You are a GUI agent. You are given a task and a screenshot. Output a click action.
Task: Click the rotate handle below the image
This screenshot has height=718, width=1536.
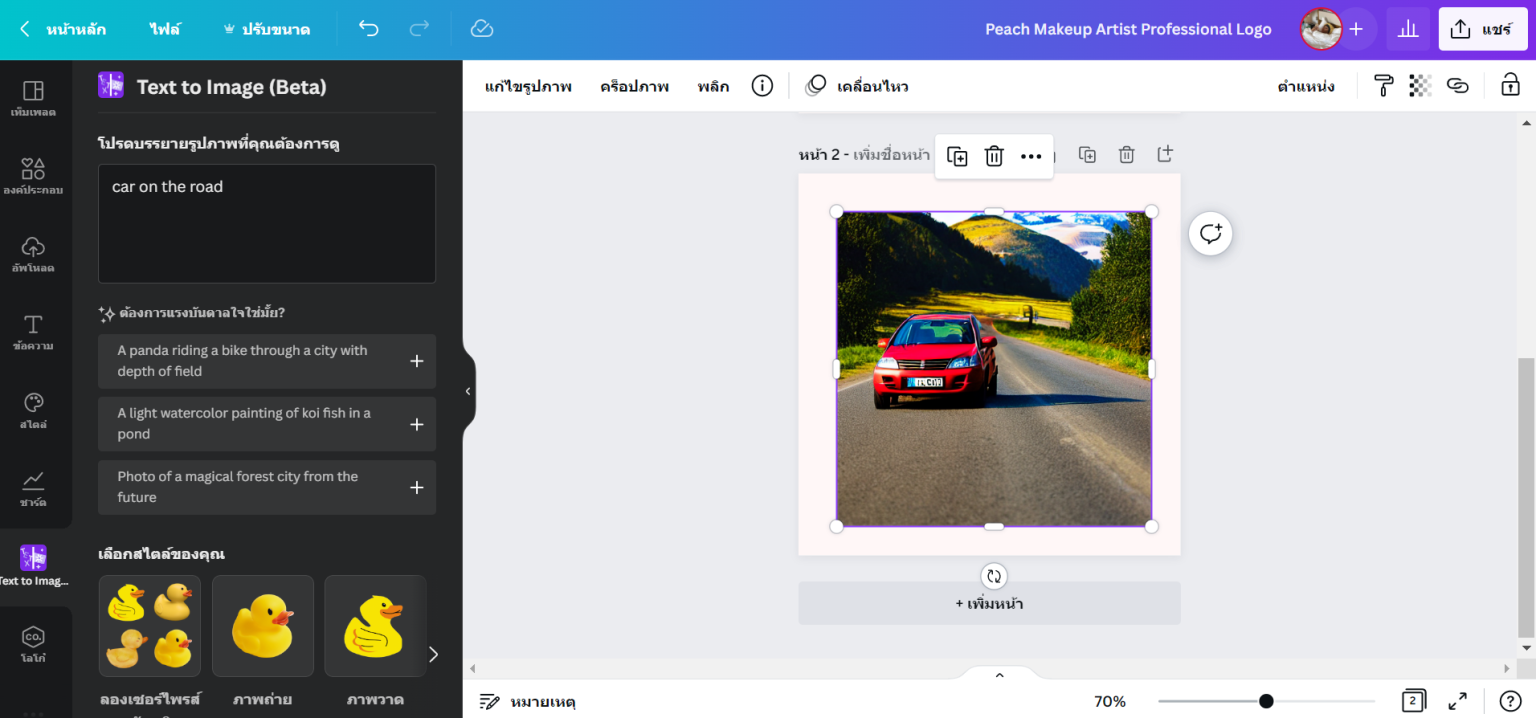click(993, 576)
